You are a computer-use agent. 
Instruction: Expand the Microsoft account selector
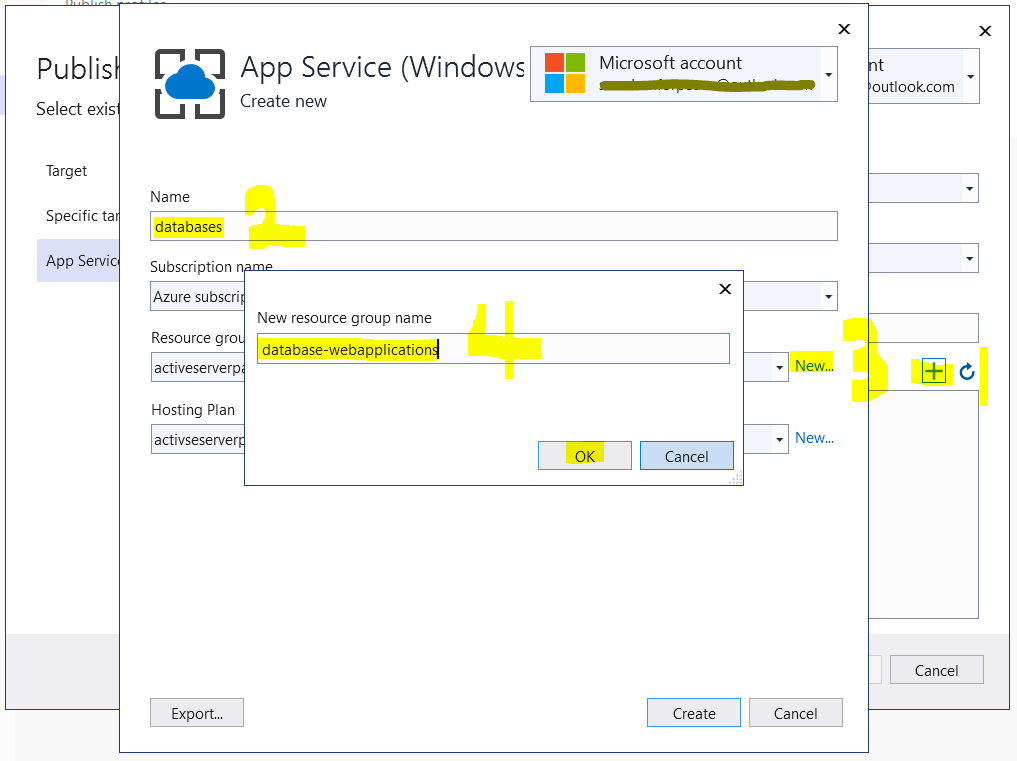point(828,75)
